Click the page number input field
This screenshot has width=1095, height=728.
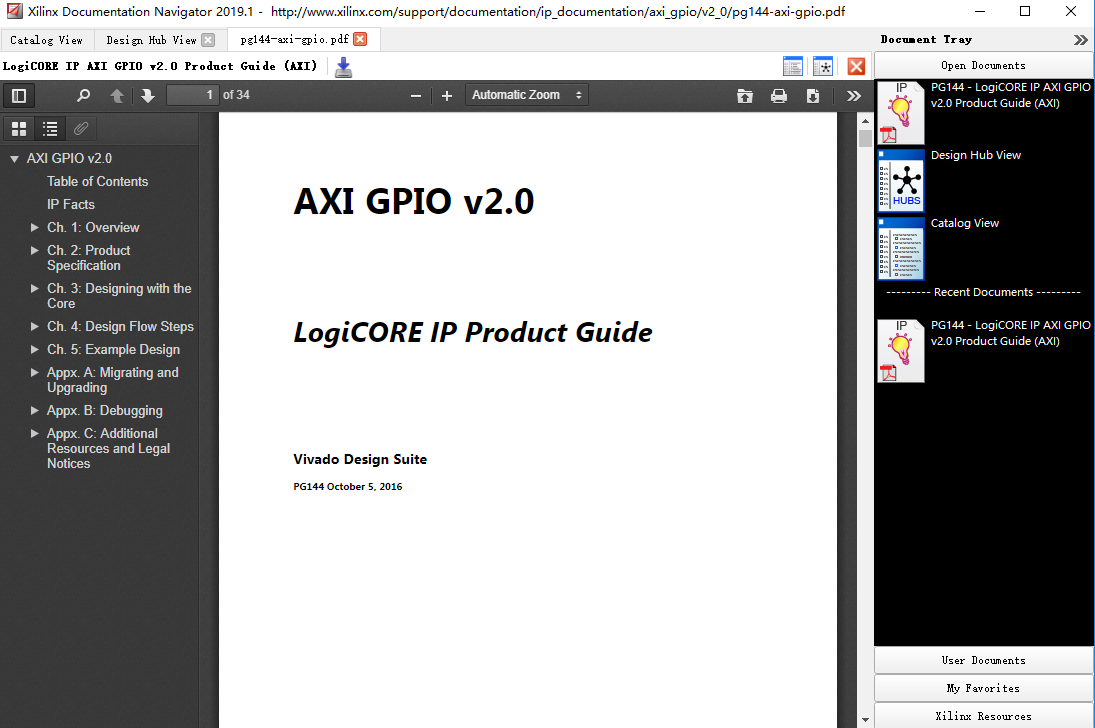click(194, 95)
